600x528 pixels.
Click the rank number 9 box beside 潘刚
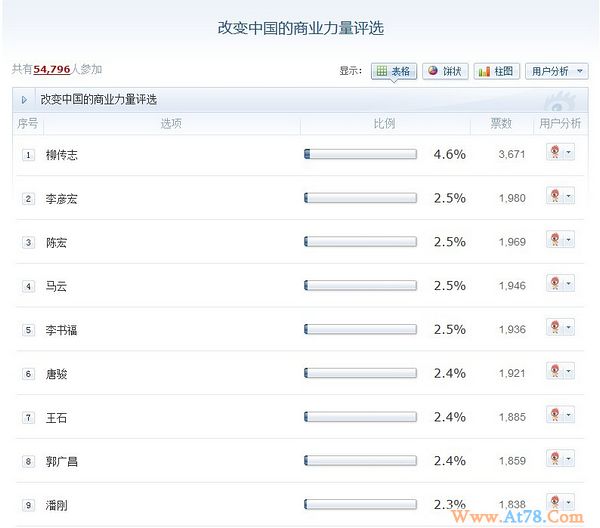tap(28, 506)
